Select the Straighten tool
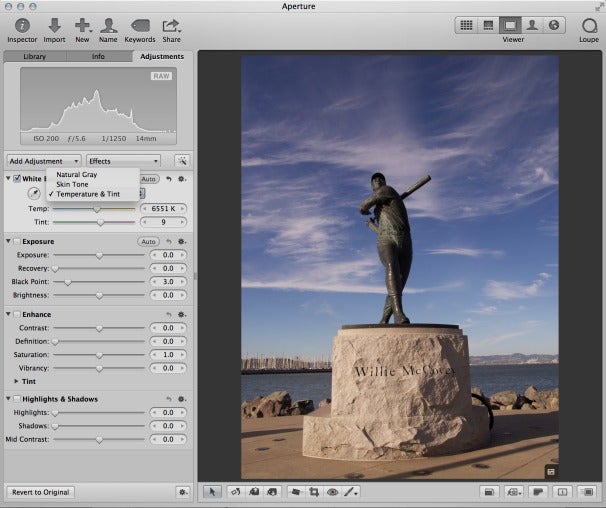The width and height of the screenshot is (606, 508). [296, 492]
